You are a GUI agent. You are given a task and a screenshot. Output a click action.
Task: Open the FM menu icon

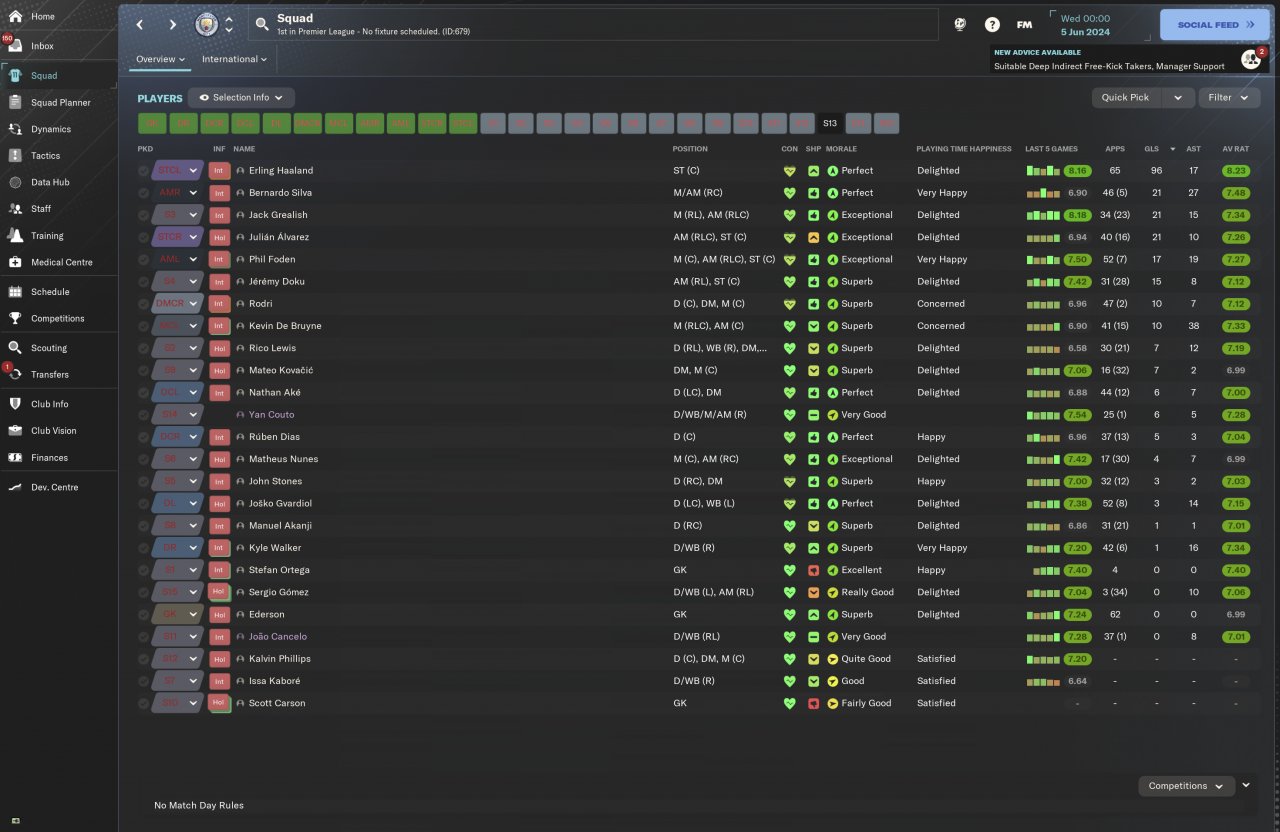click(x=1024, y=24)
